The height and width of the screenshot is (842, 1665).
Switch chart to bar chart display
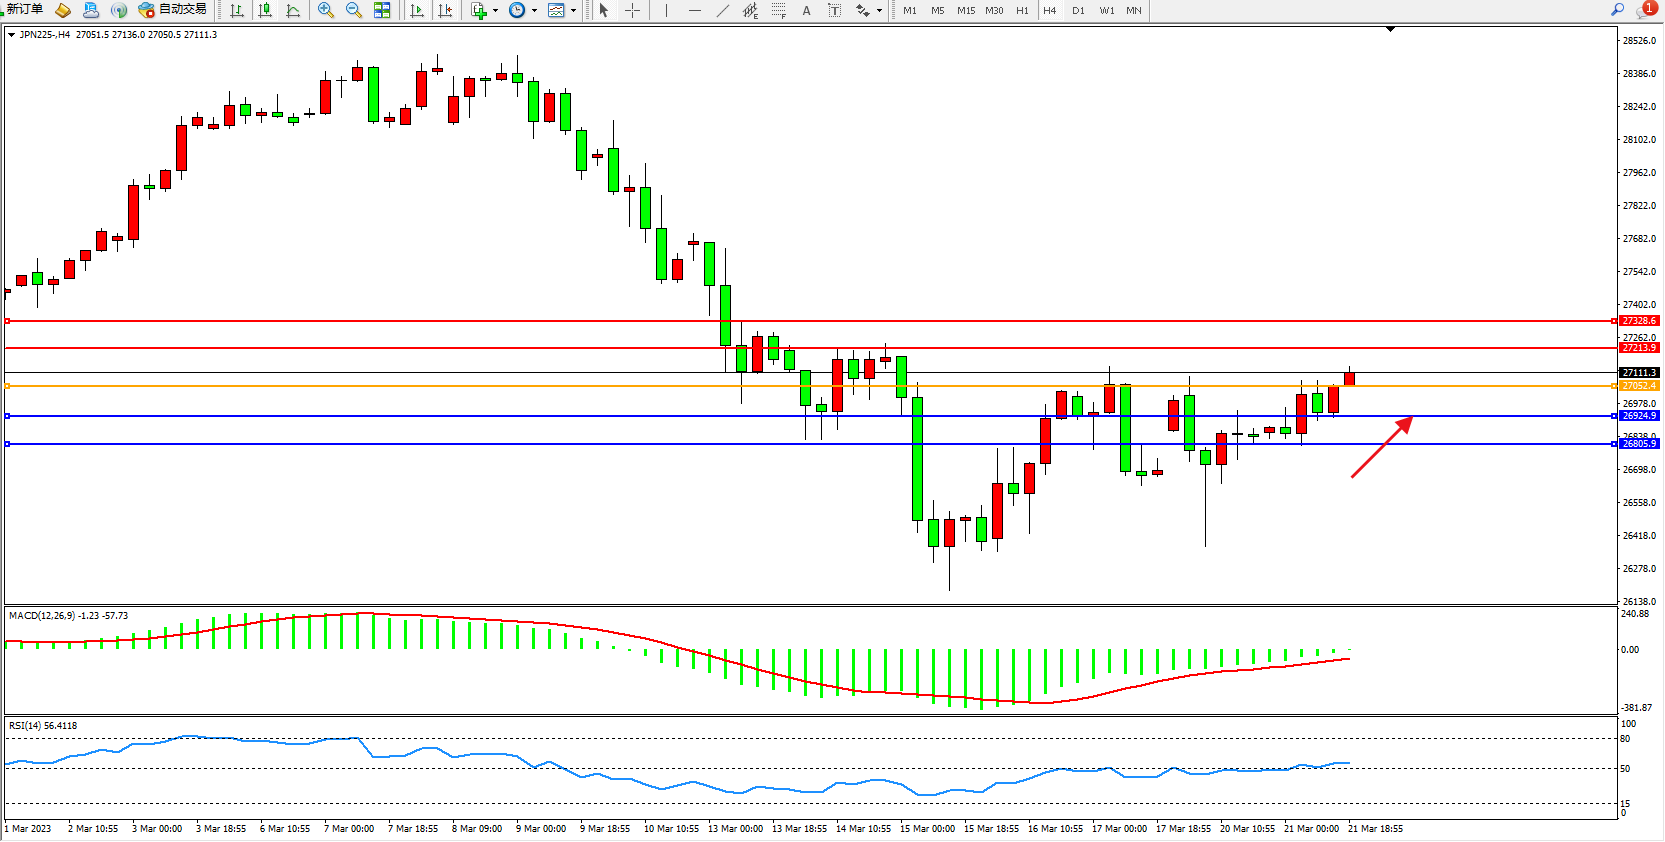237,11
